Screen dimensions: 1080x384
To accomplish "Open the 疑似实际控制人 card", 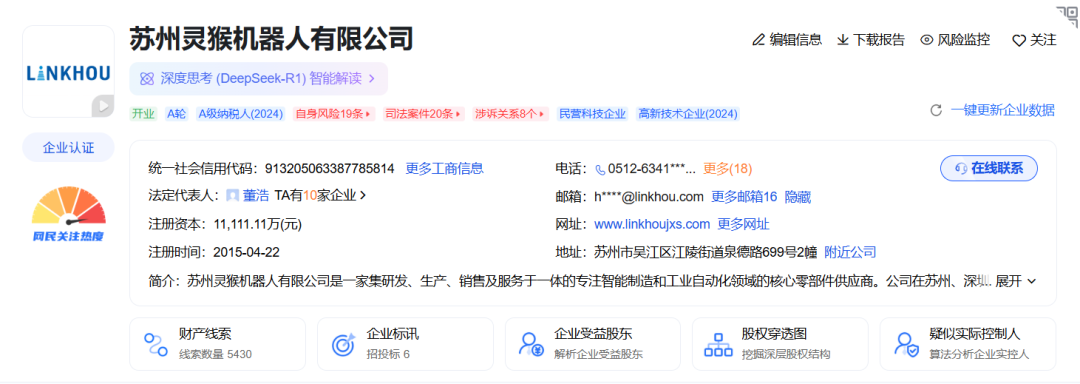I will (x=968, y=343).
